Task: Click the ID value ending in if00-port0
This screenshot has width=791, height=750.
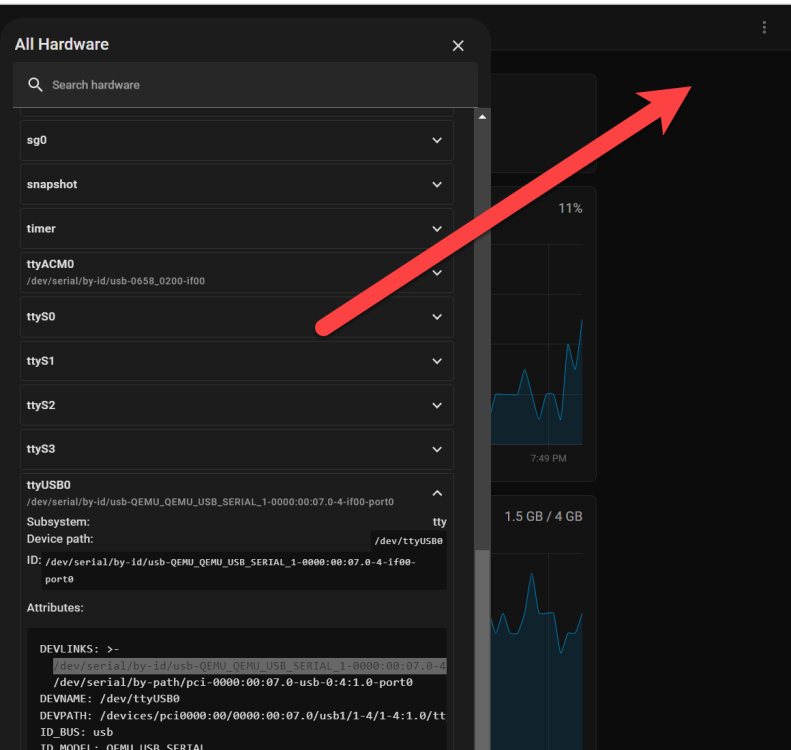Action: click(244, 570)
